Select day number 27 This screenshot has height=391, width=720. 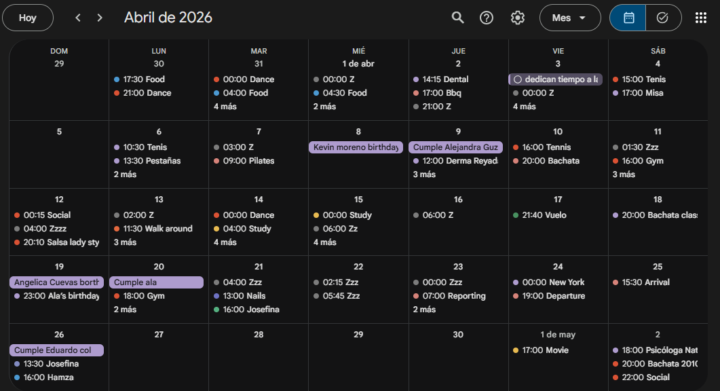tap(159, 335)
